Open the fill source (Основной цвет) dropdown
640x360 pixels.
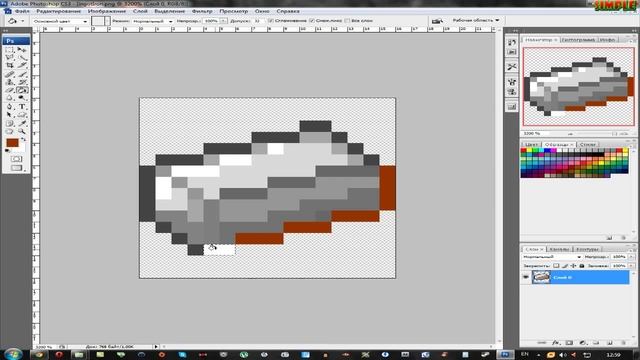click(60, 21)
